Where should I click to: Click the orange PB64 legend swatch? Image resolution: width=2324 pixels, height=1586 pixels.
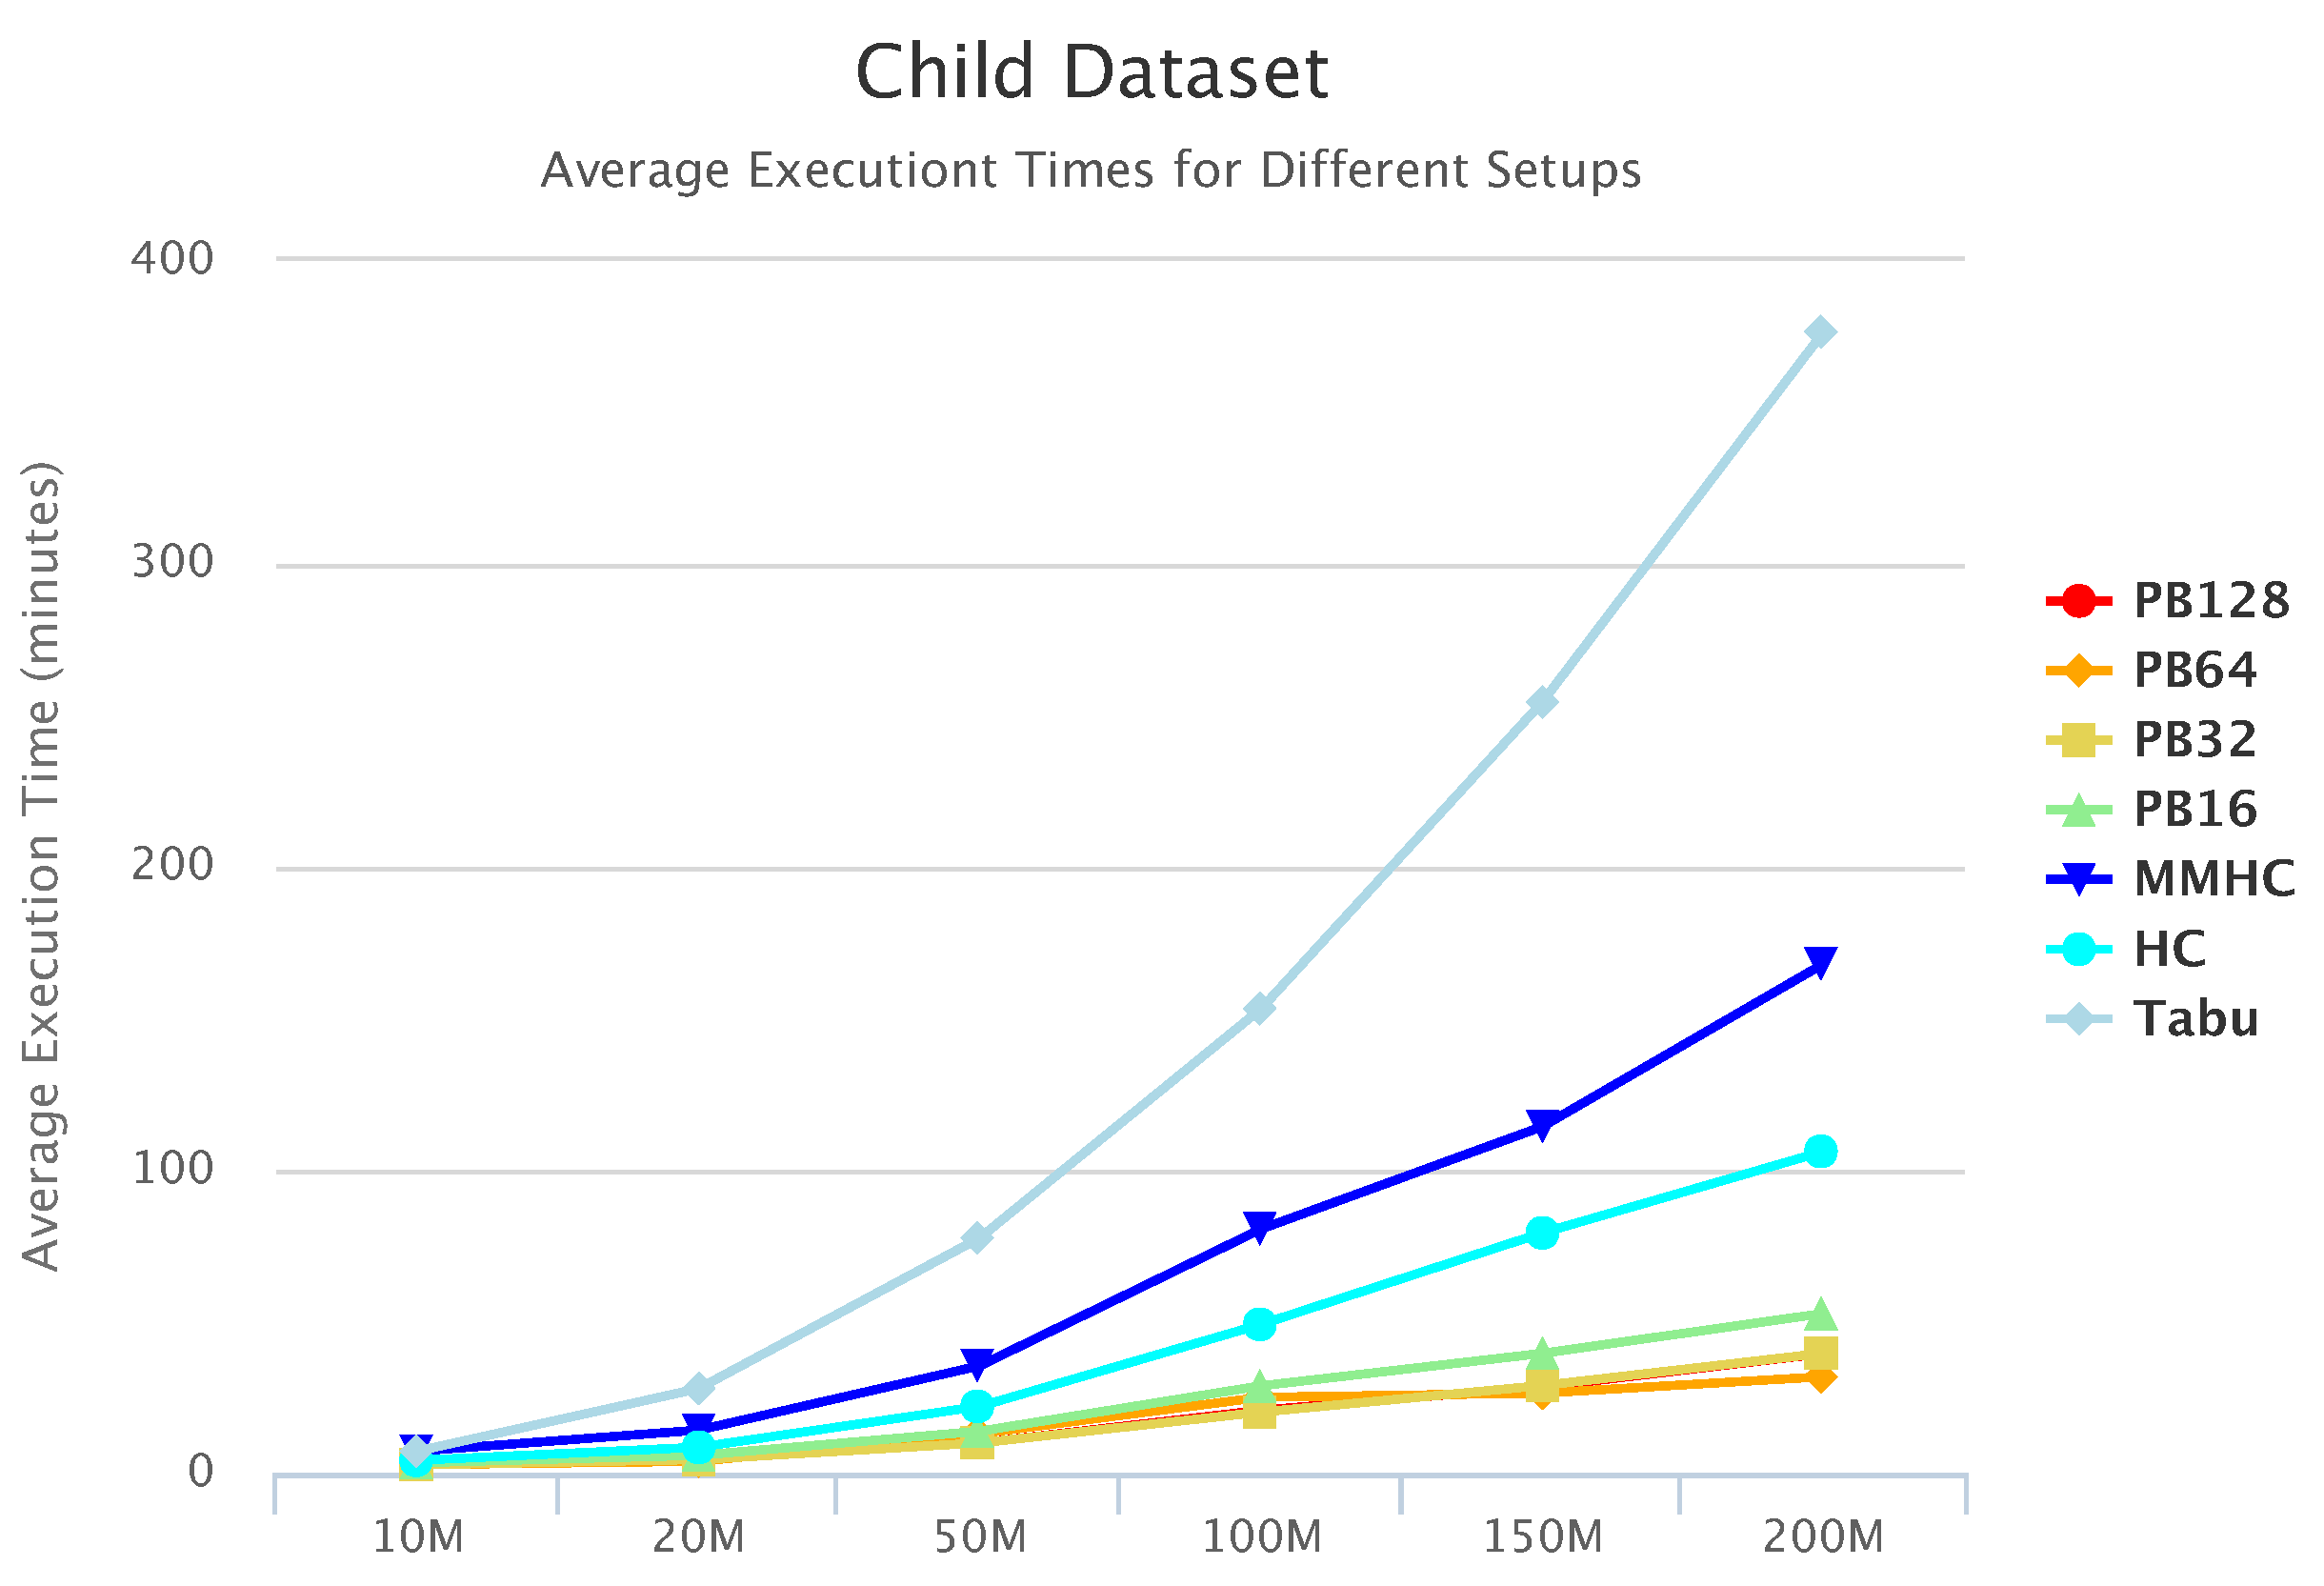(2077, 670)
